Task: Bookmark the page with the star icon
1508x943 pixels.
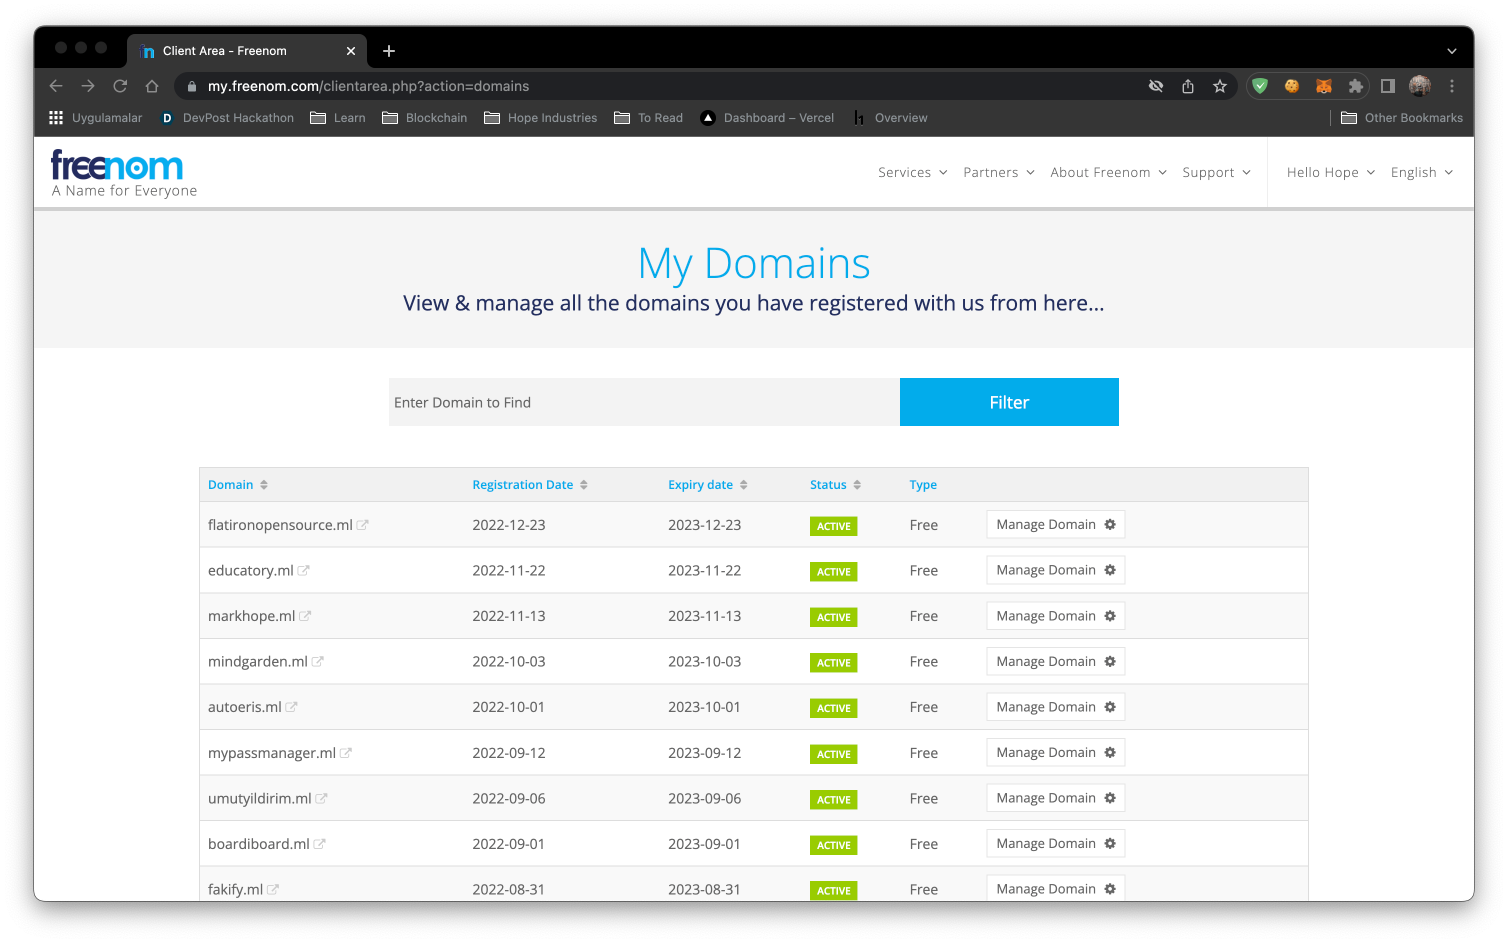Action: coord(1220,86)
